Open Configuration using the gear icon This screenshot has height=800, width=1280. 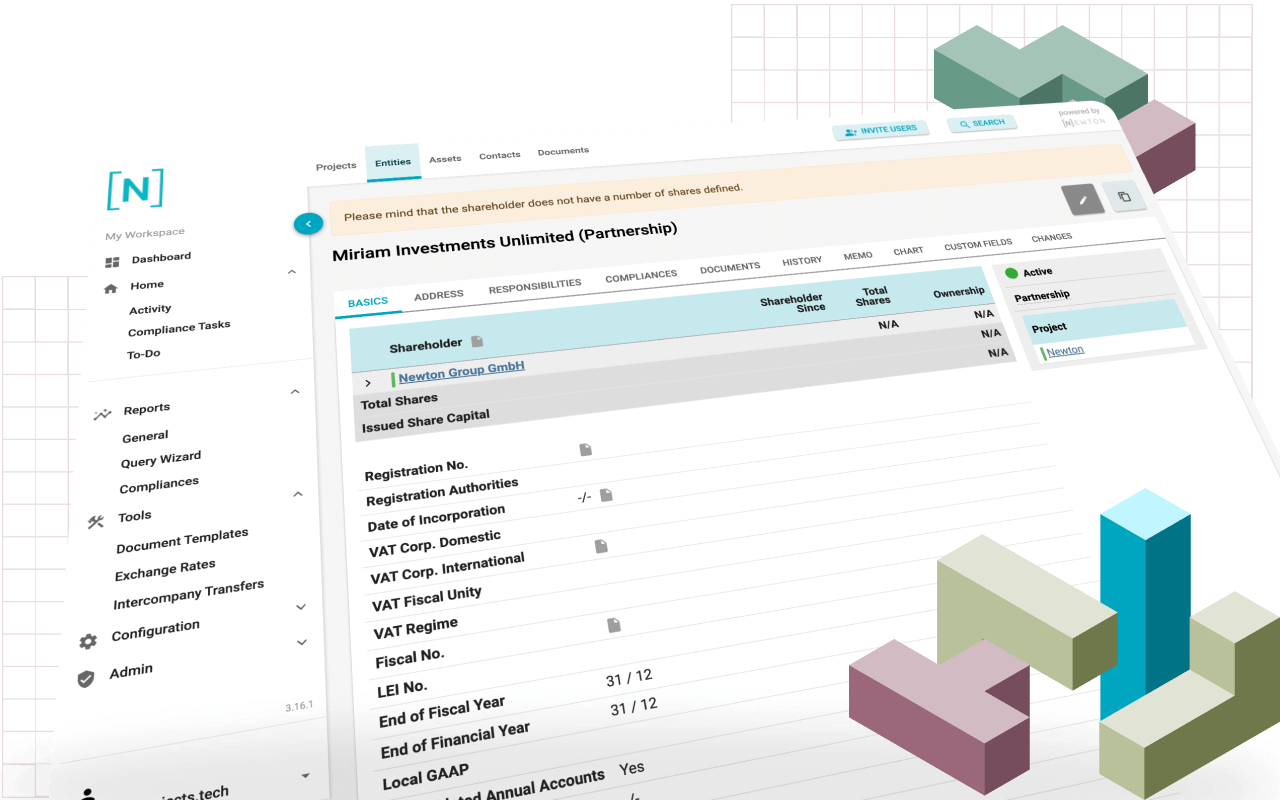(x=87, y=643)
